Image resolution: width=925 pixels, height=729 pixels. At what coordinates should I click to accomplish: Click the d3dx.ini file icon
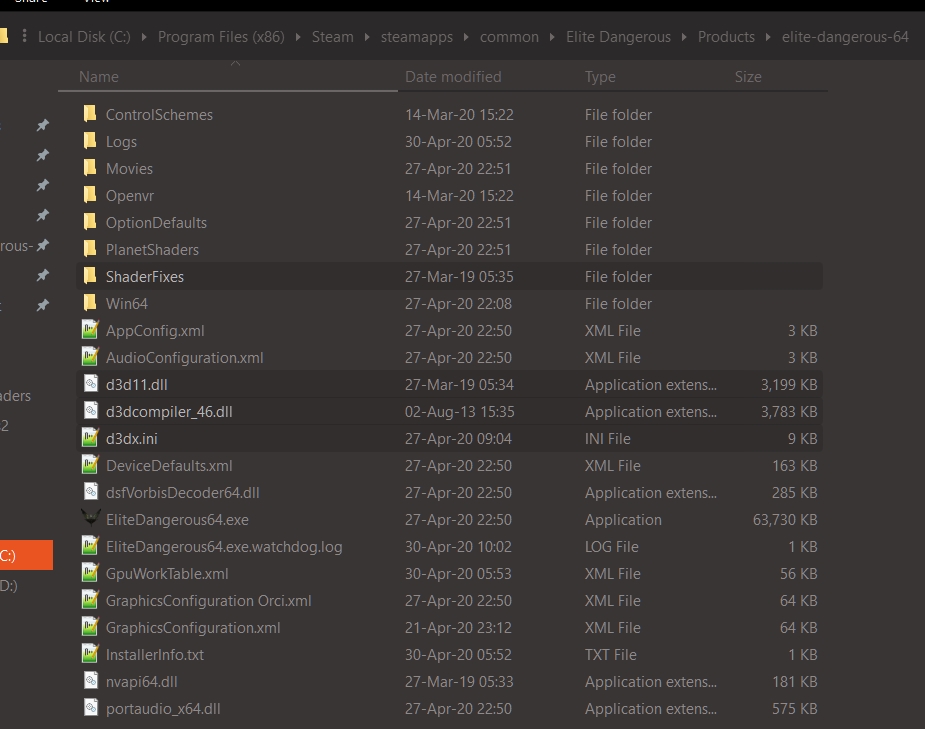coord(90,438)
